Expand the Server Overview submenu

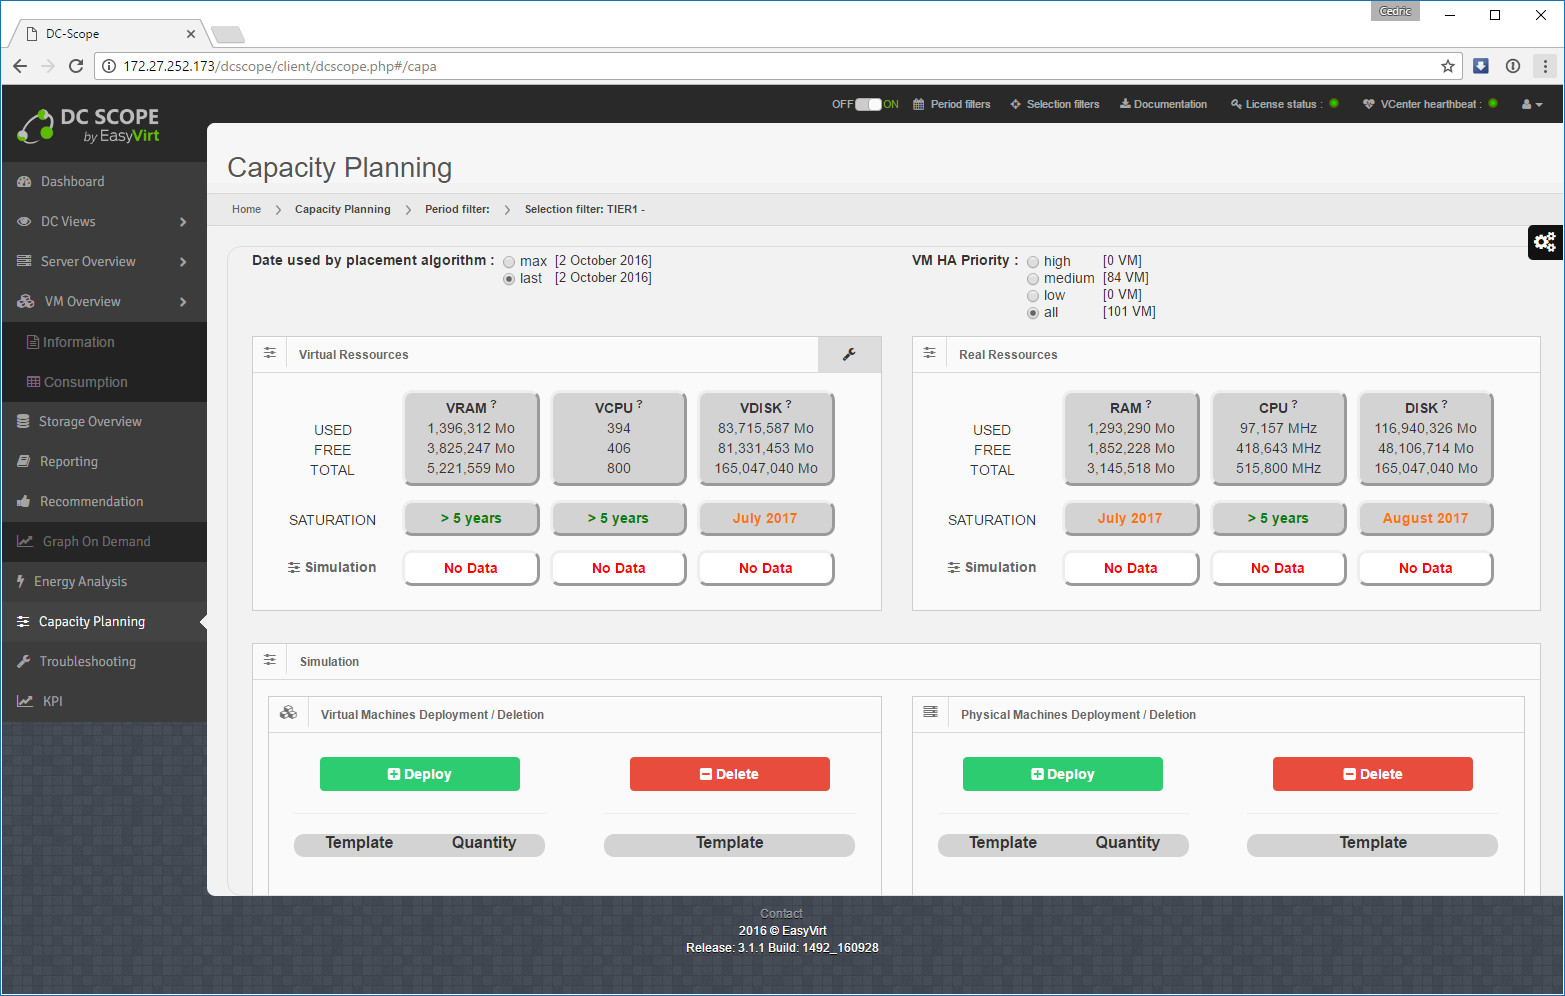click(103, 262)
